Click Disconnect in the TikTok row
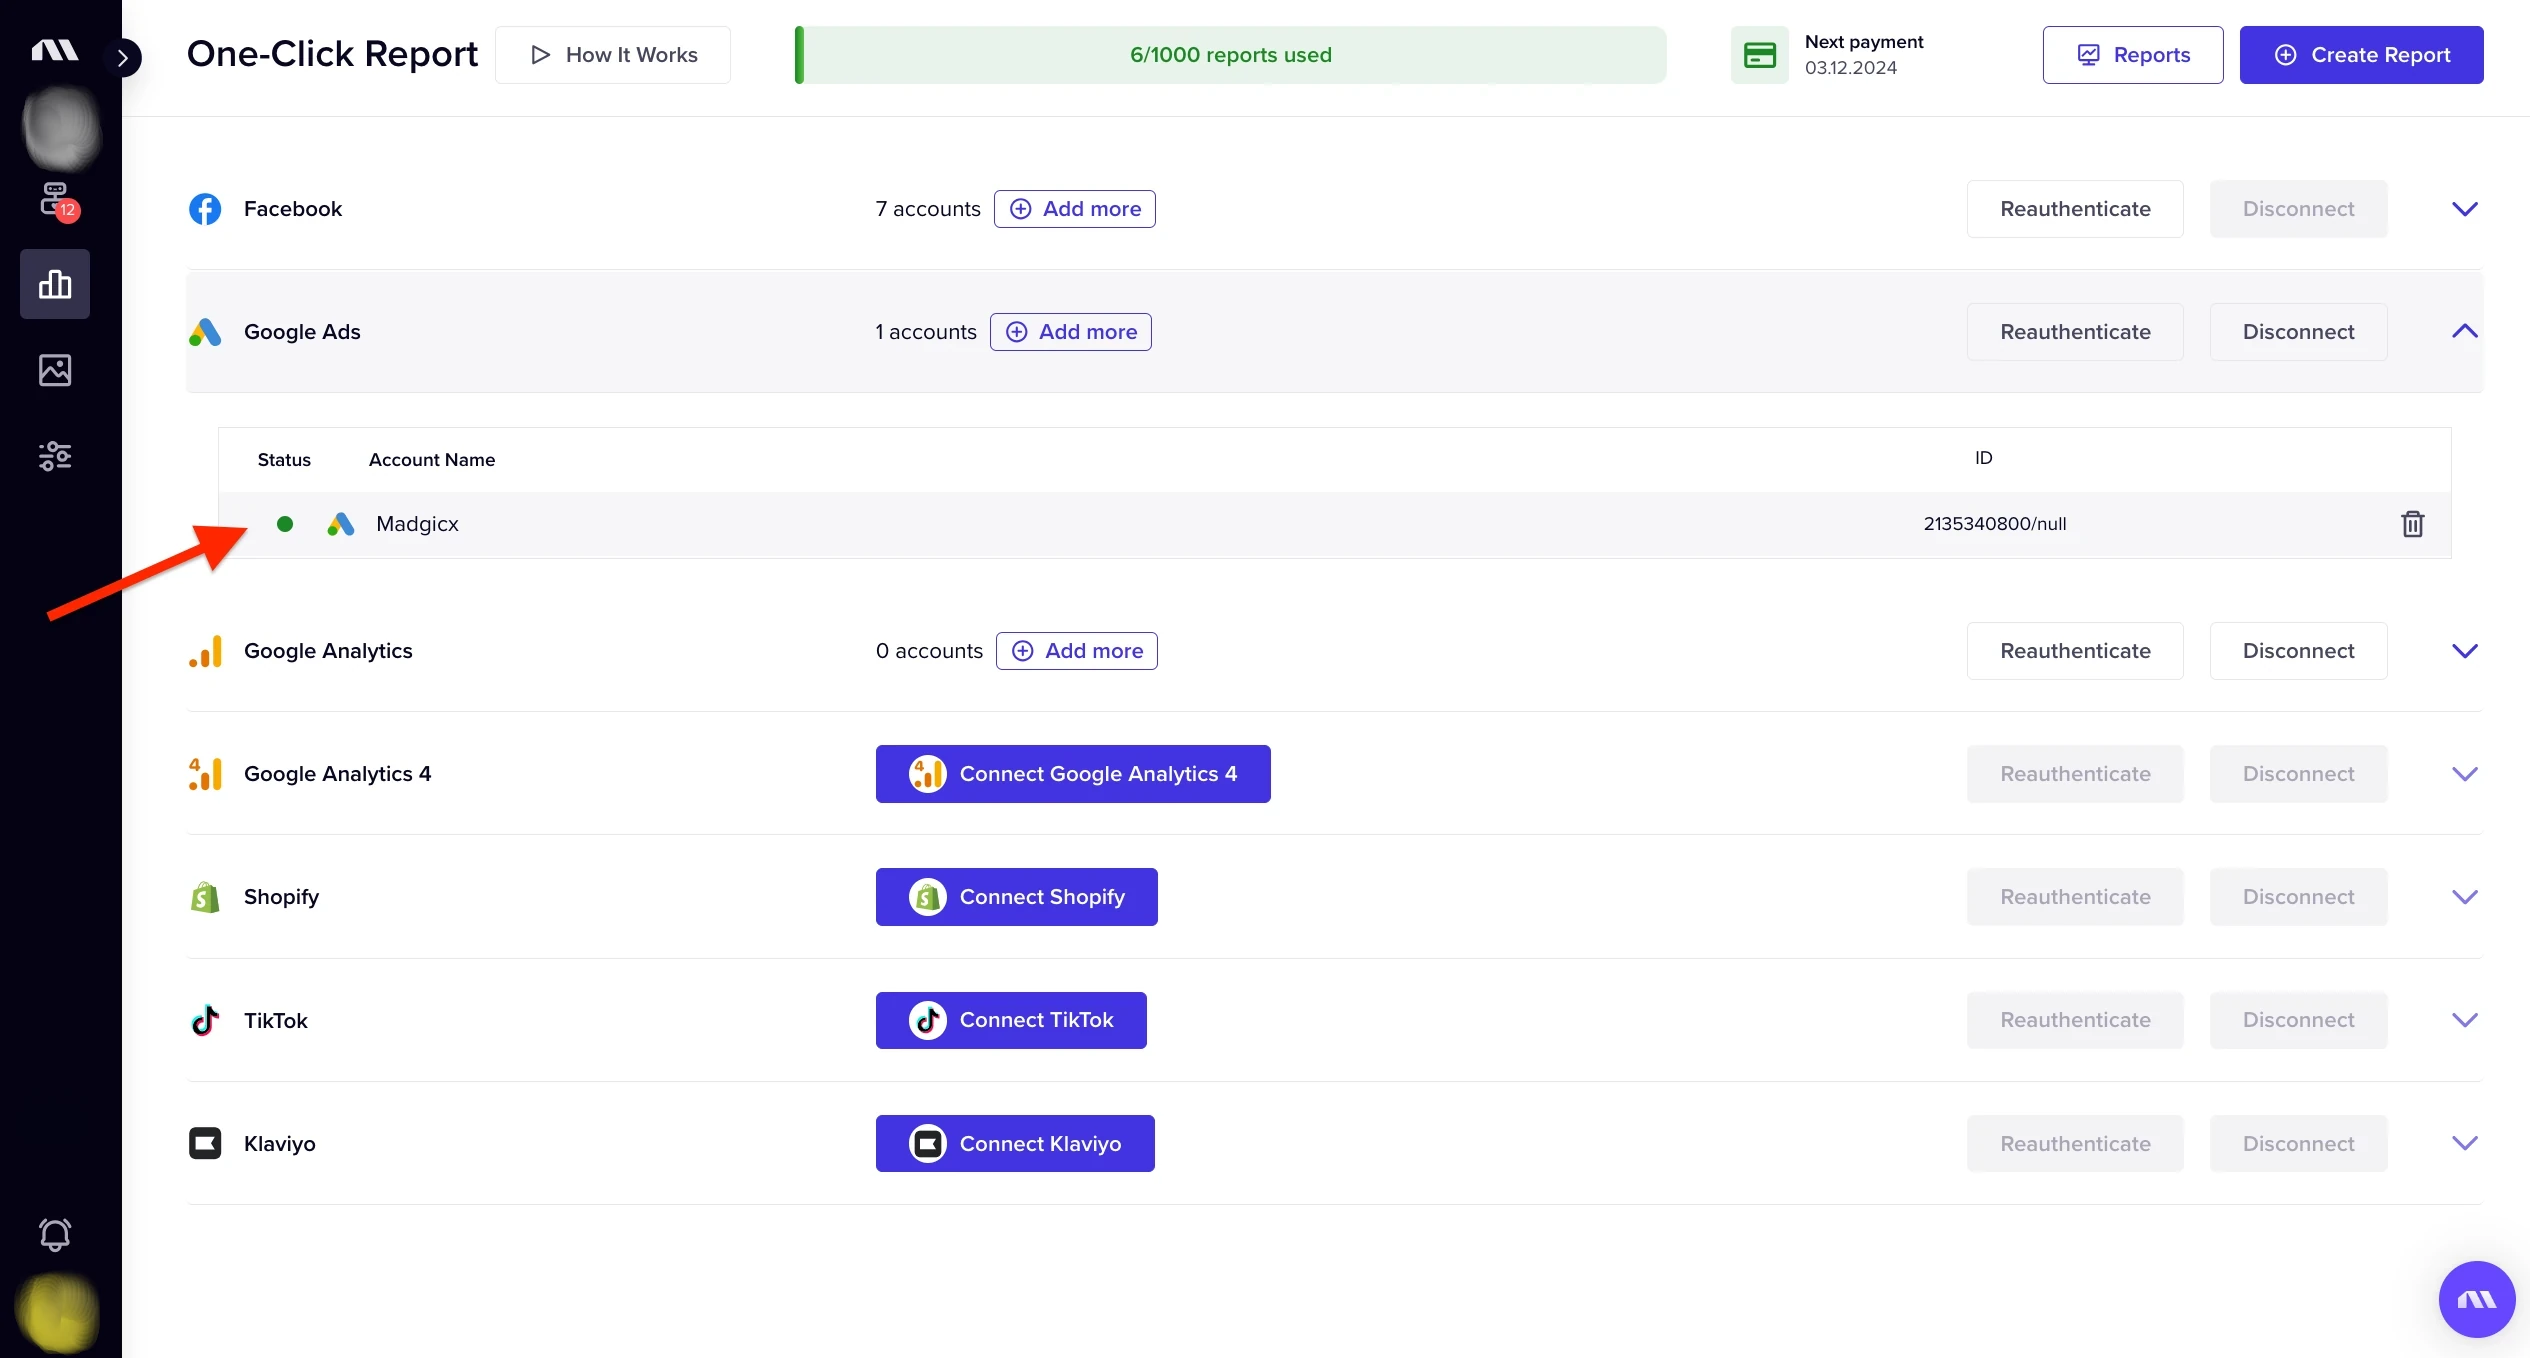Screen dimensions: 2530x1358 tap(2298, 1020)
